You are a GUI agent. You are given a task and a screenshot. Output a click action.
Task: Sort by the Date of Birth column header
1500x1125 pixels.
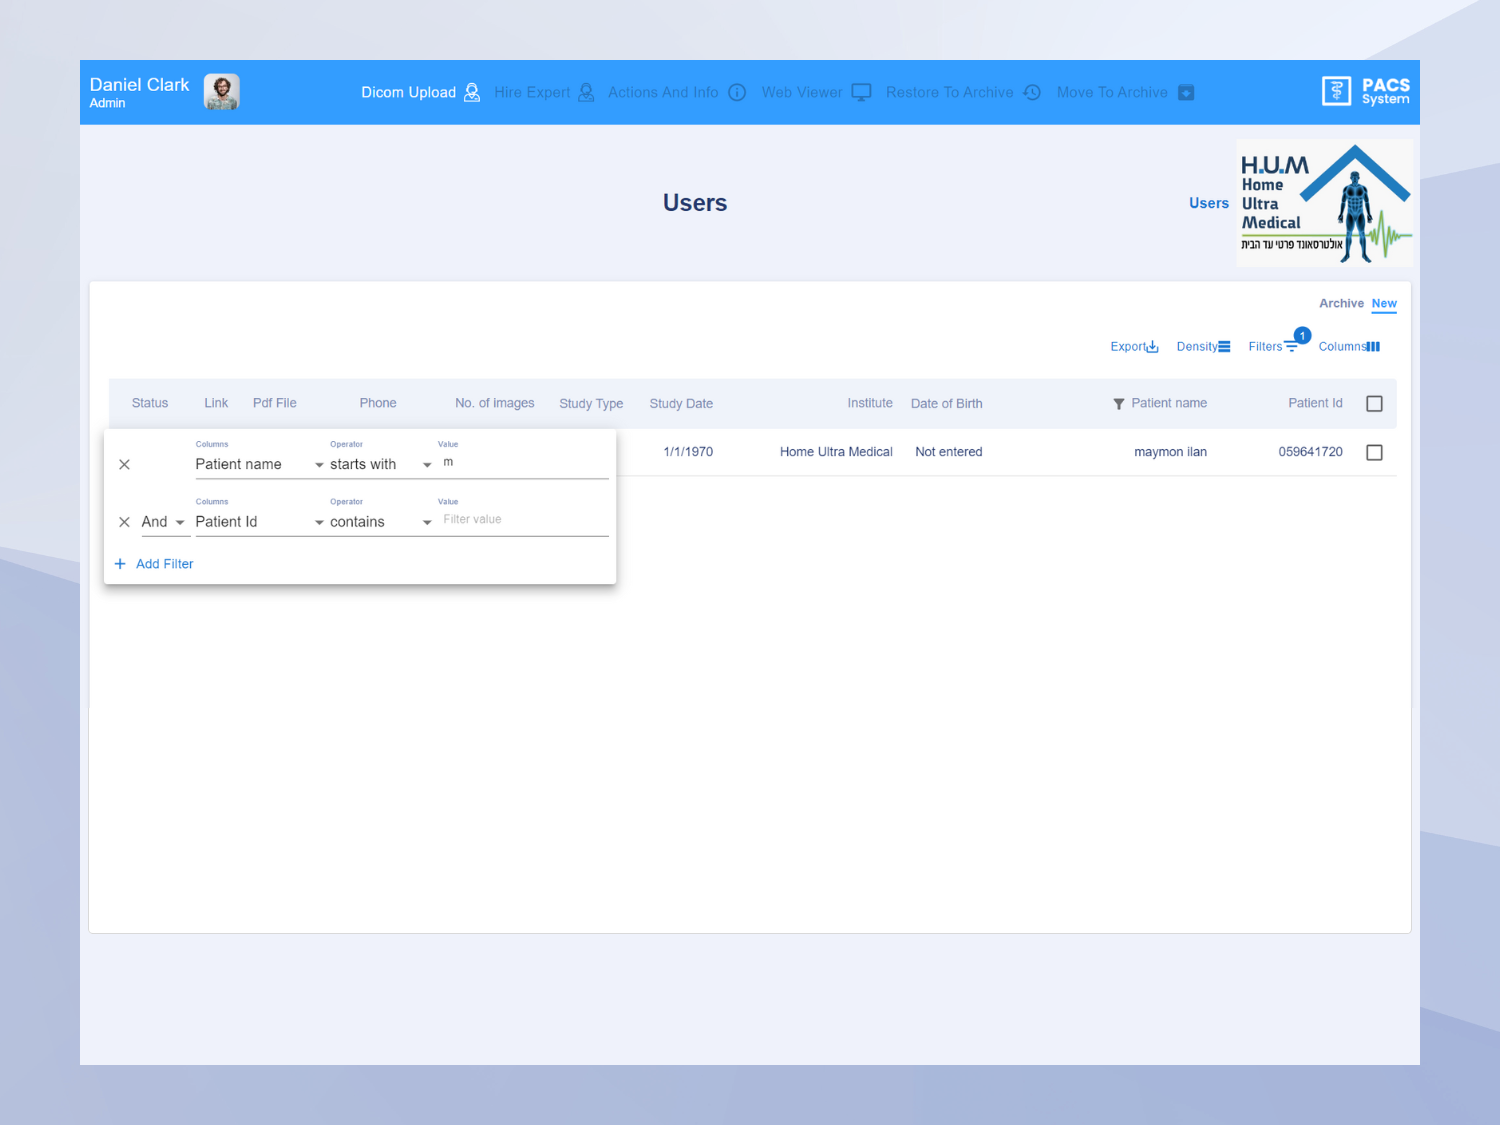click(946, 404)
